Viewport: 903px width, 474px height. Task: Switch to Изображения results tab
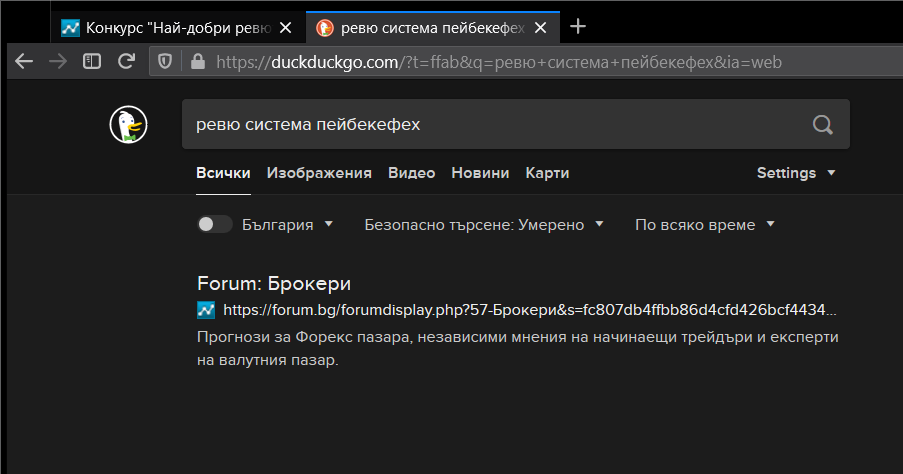tap(319, 173)
